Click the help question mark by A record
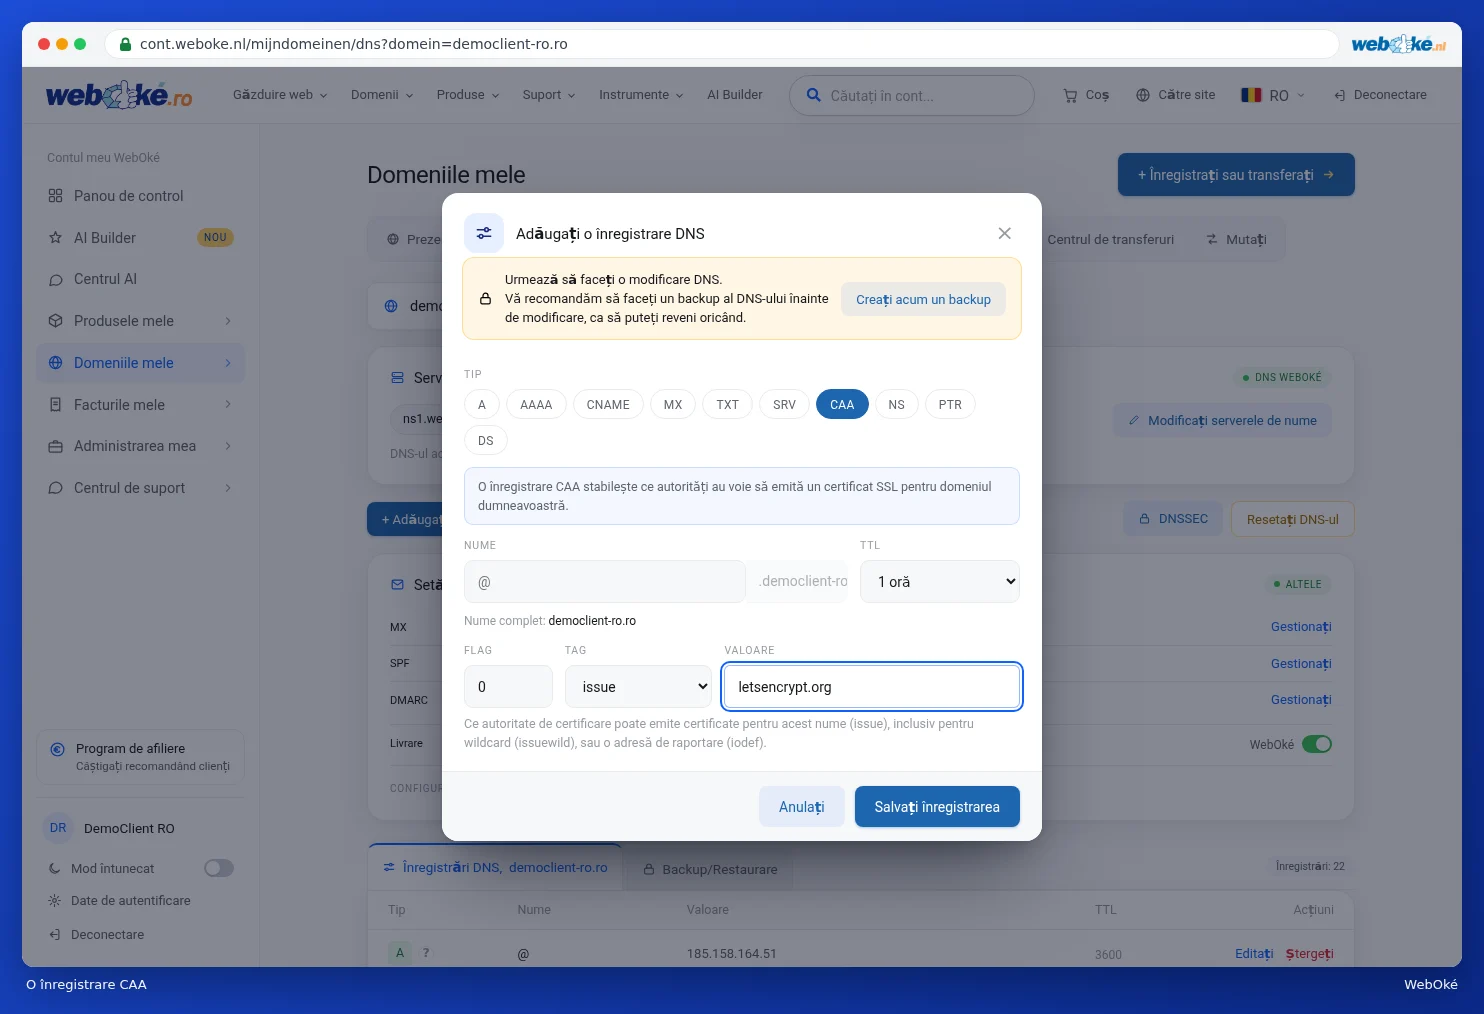Viewport: 1484px width, 1014px height. [426, 953]
